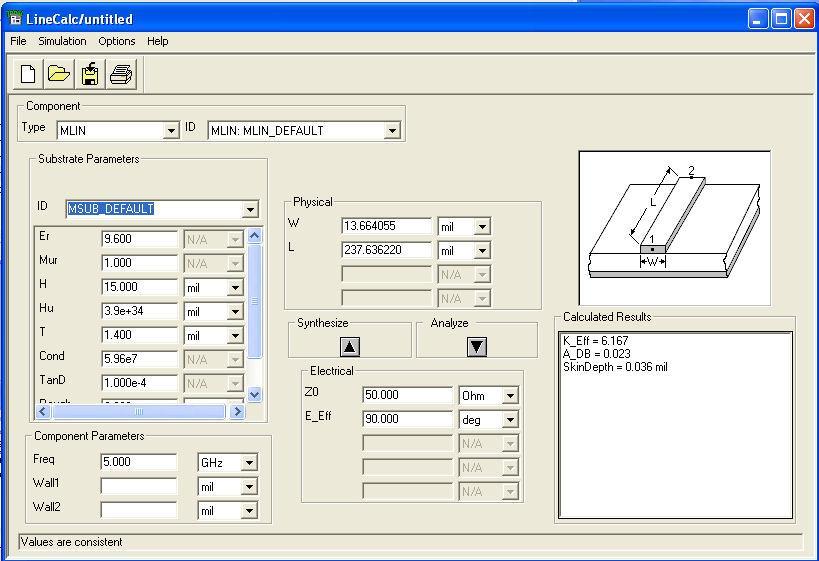This screenshot has width=819, height=561.
Task: Click the SkinDepth = 0.036 mil result line
Action: point(615,367)
